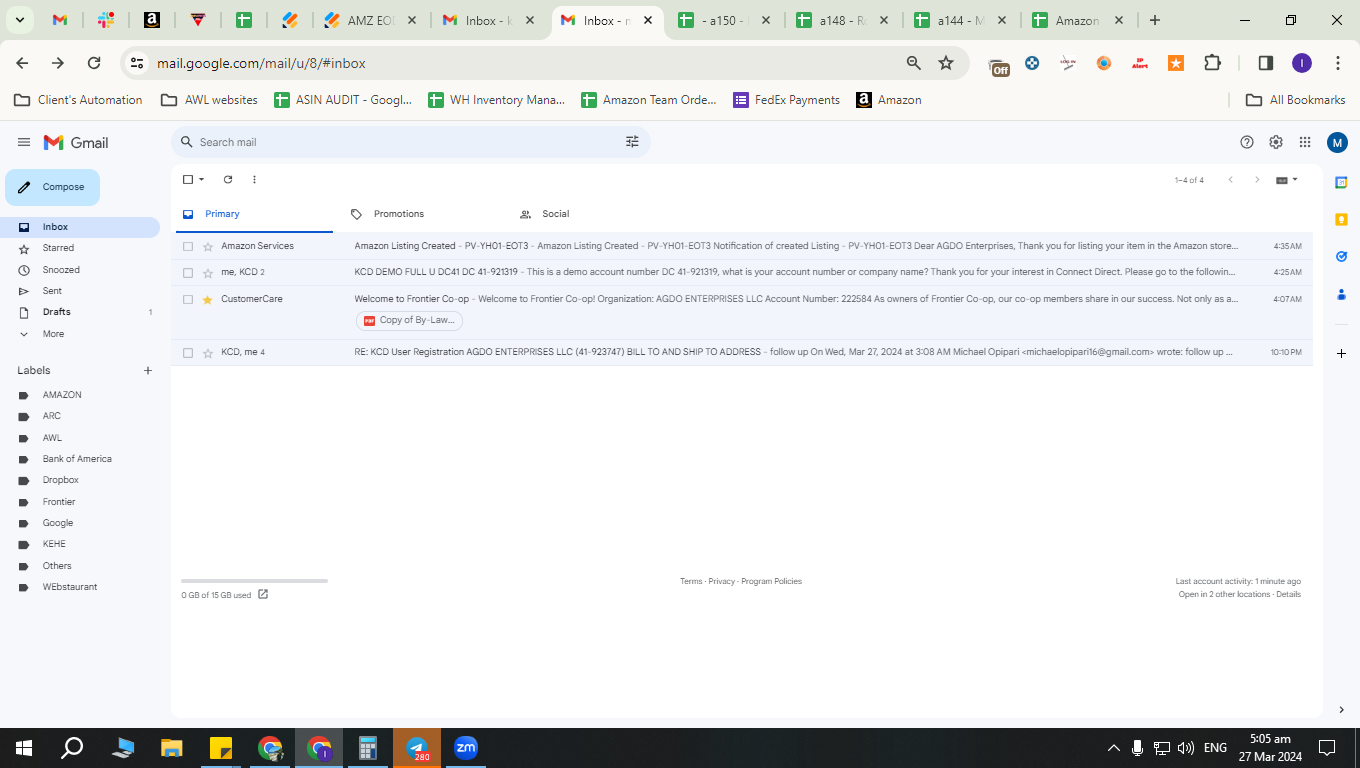The image size is (1360, 768).
Task: Open the Google account avatar M
Action: pos(1338,143)
